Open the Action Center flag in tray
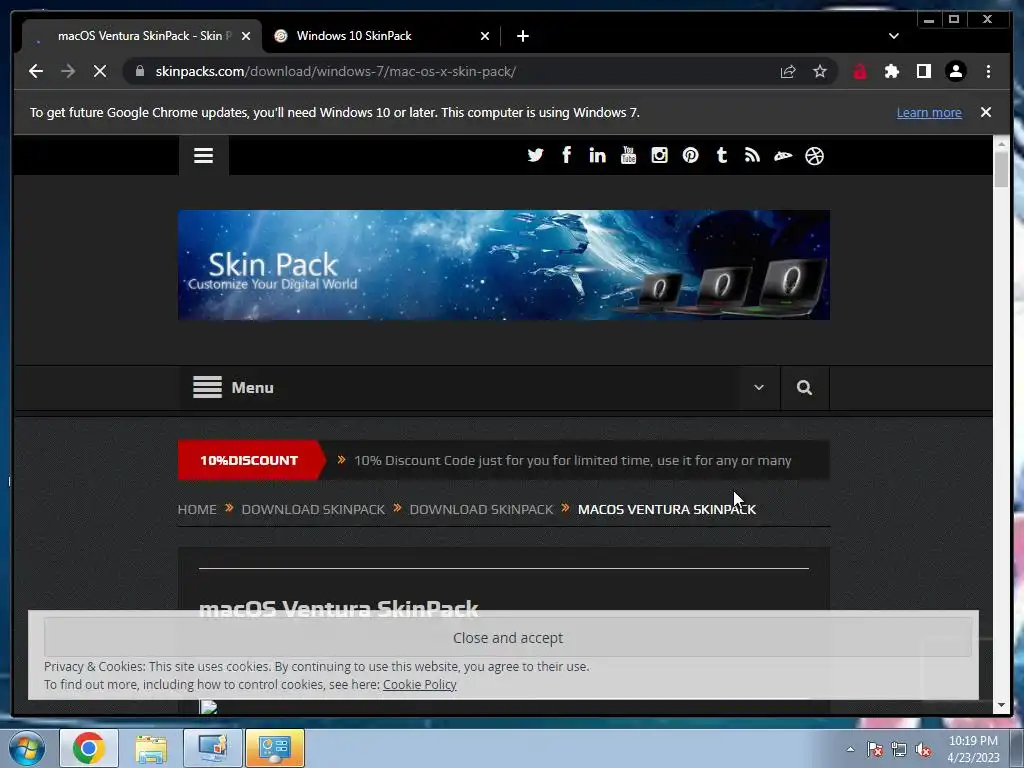This screenshot has width=1024, height=768. pos(875,750)
